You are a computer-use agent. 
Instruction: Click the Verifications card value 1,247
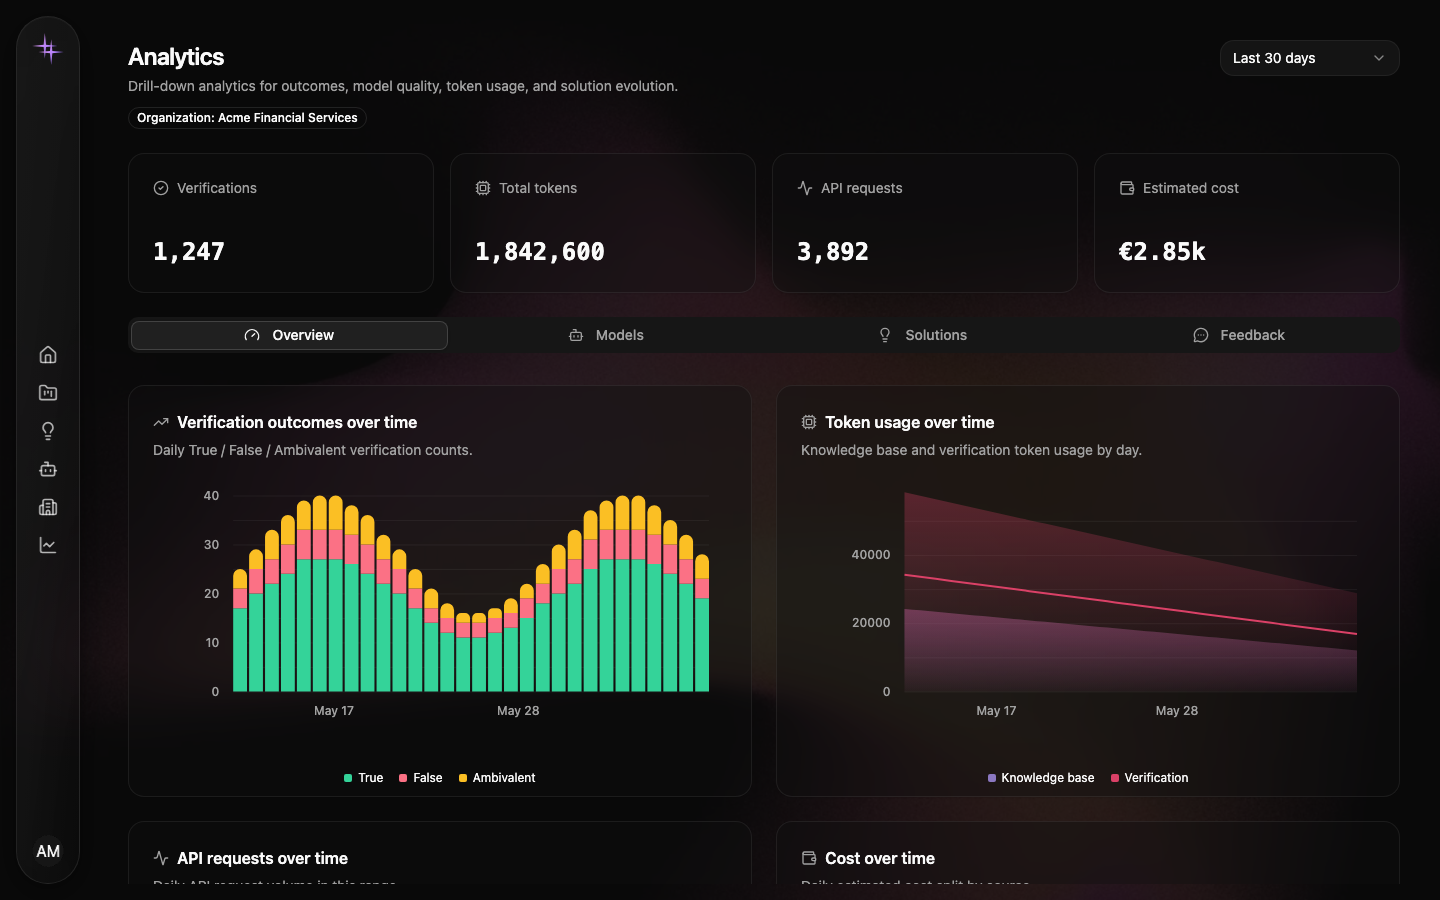pyautogui.click(x=189, y=251)
